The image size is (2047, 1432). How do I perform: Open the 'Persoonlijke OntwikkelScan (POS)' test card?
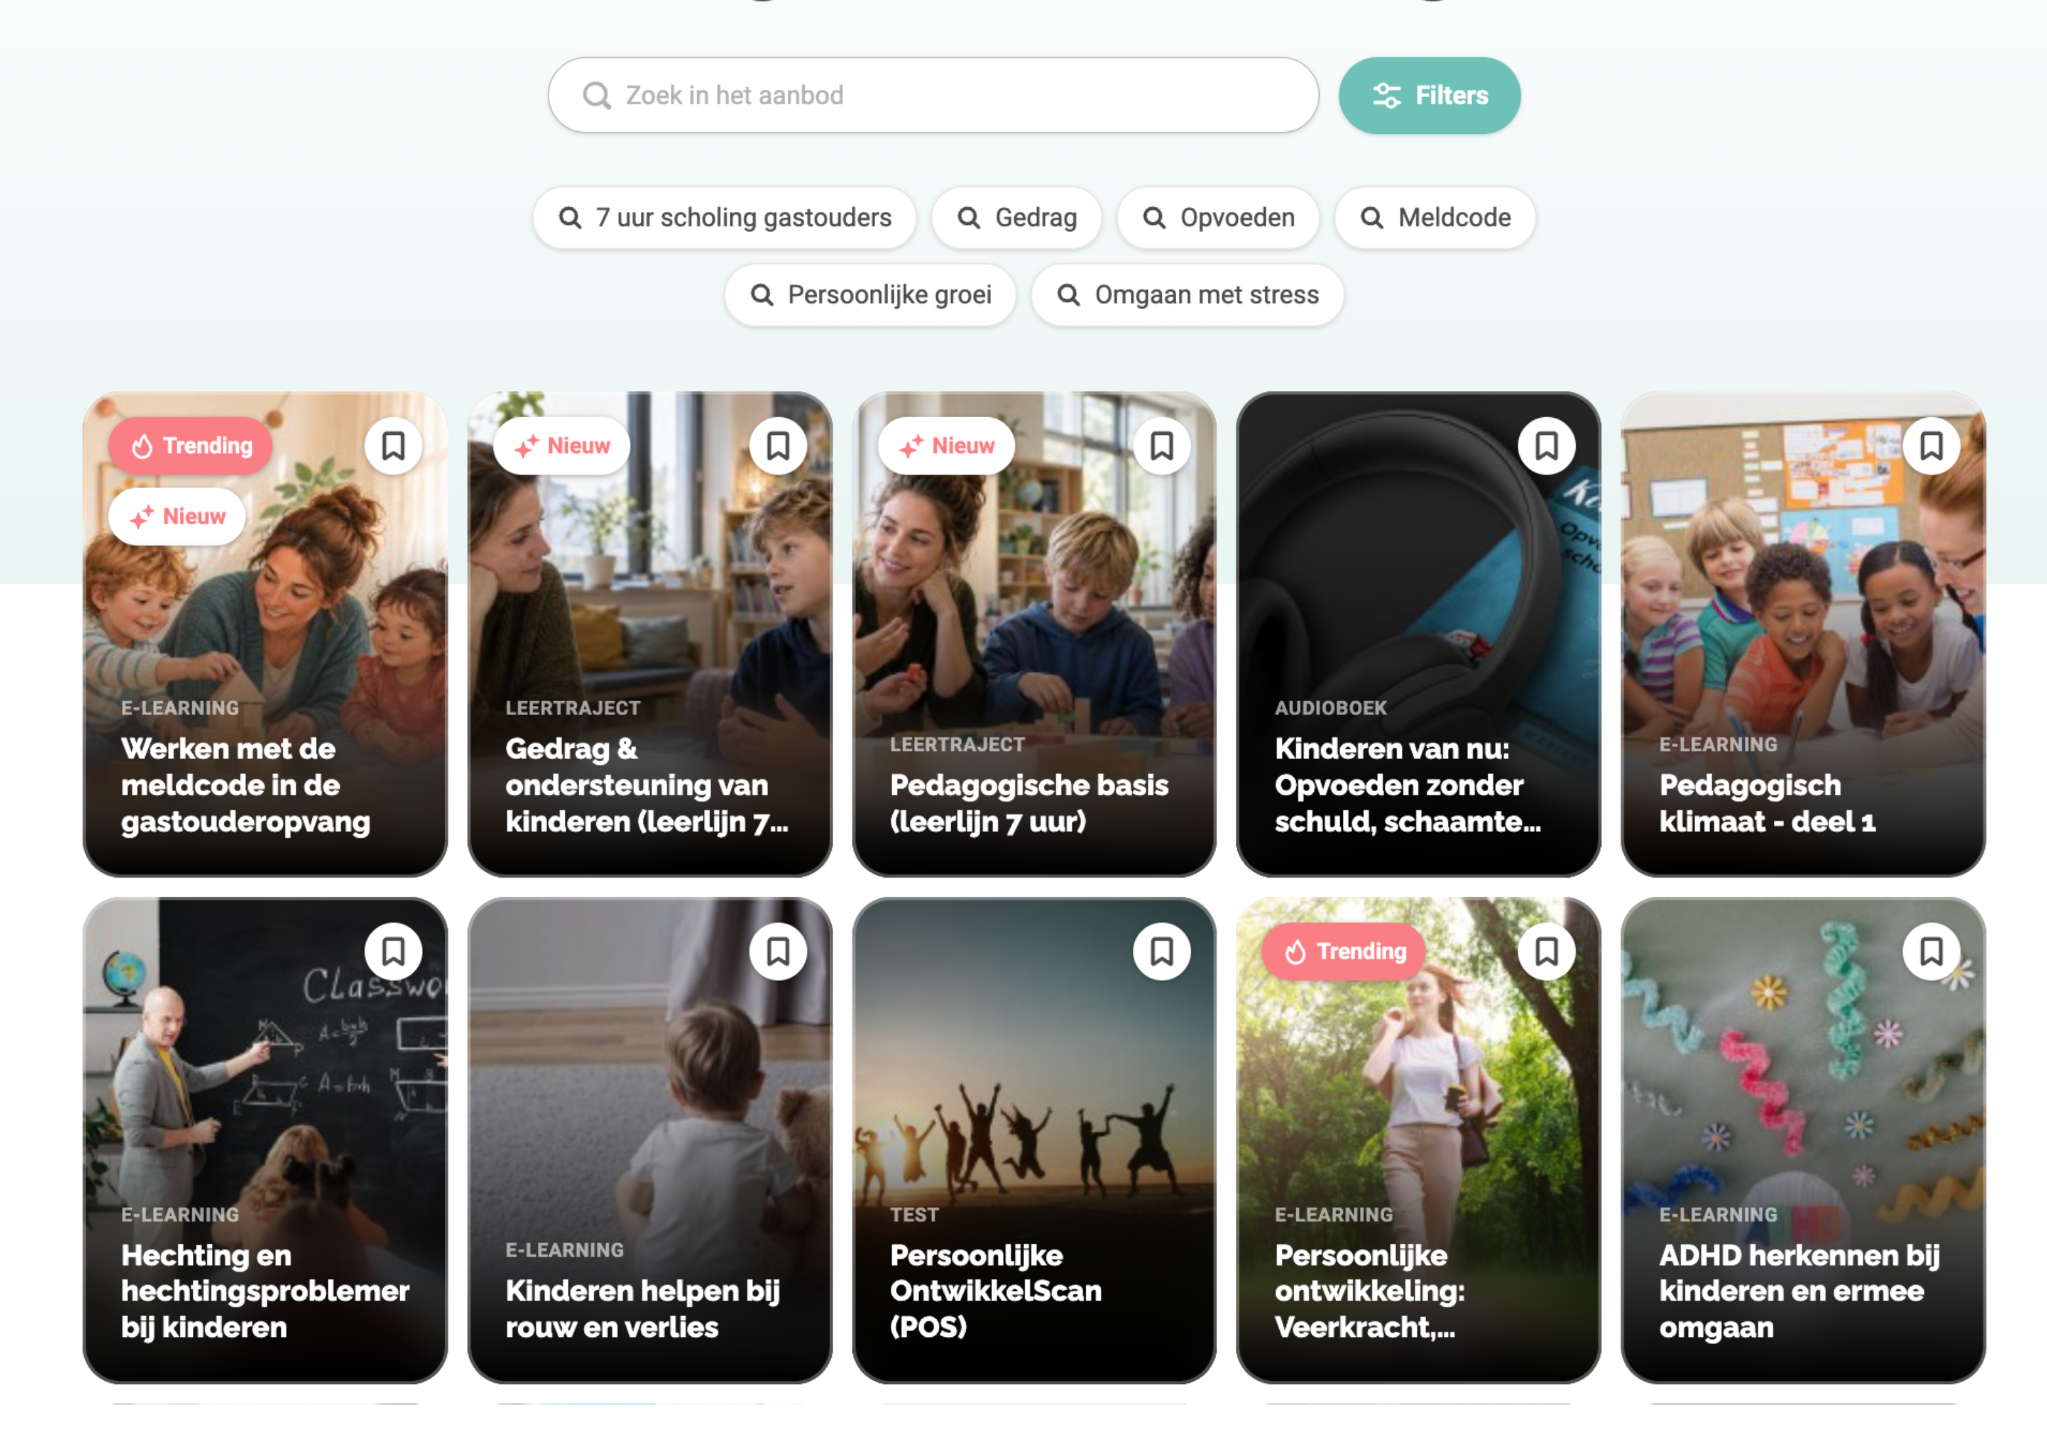[1034, 1140]
